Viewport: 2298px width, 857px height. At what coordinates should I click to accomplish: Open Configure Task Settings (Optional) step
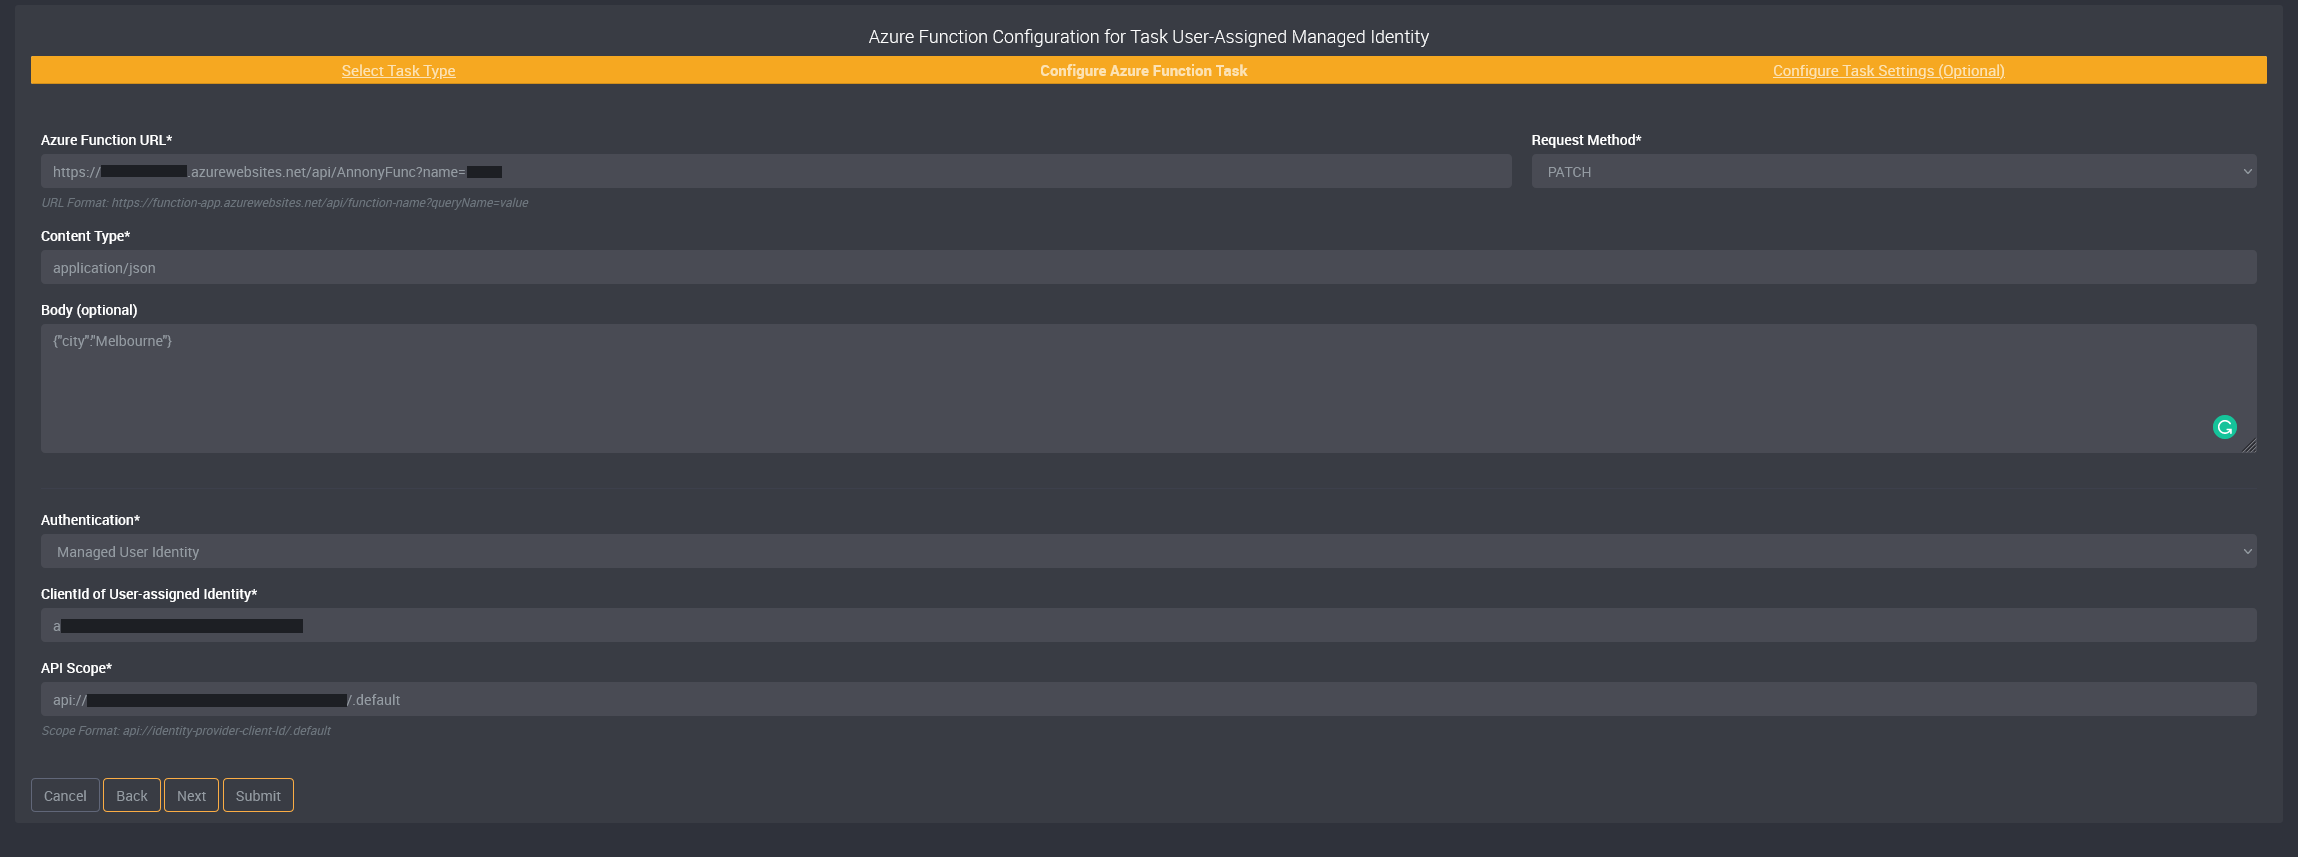click(1888, 70)
